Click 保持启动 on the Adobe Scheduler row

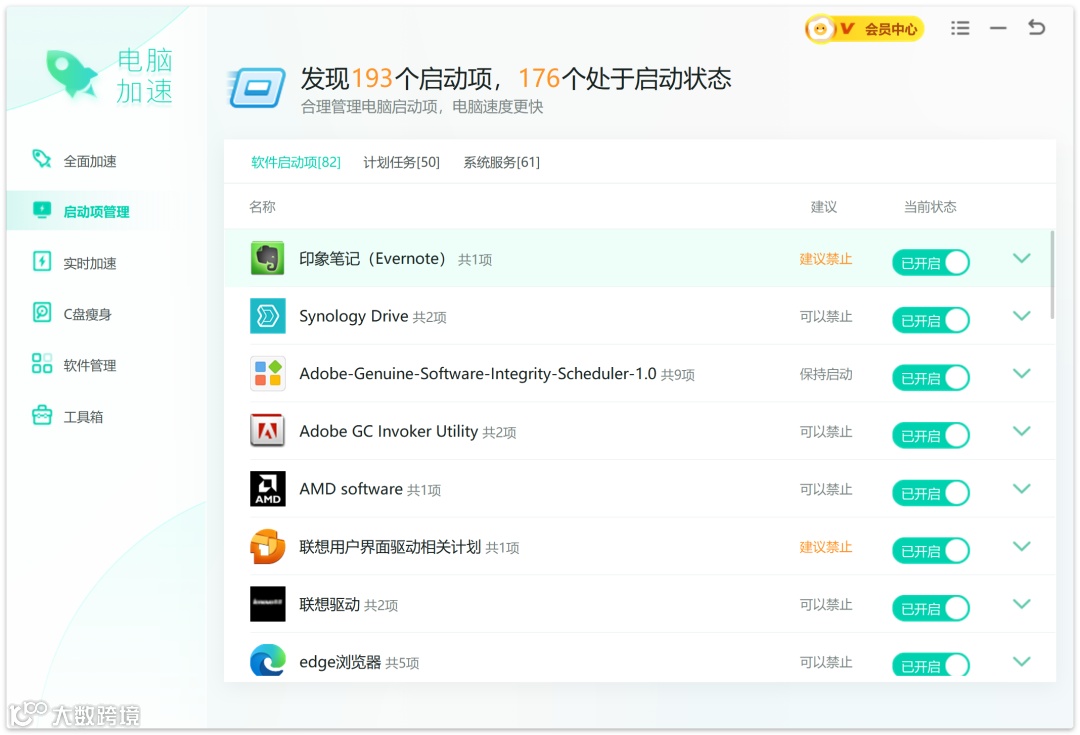coord(826,374)
